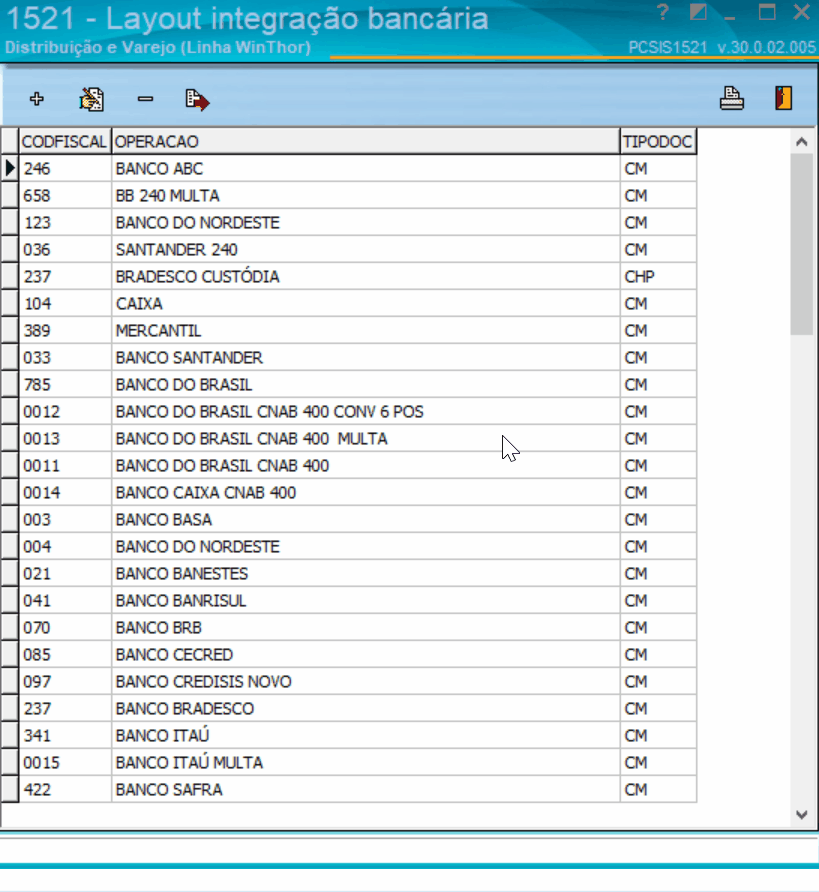This screenshot has width=819, height=892.
Task: Select BANCO BANESTES row
Action: (x=358, y=574)
